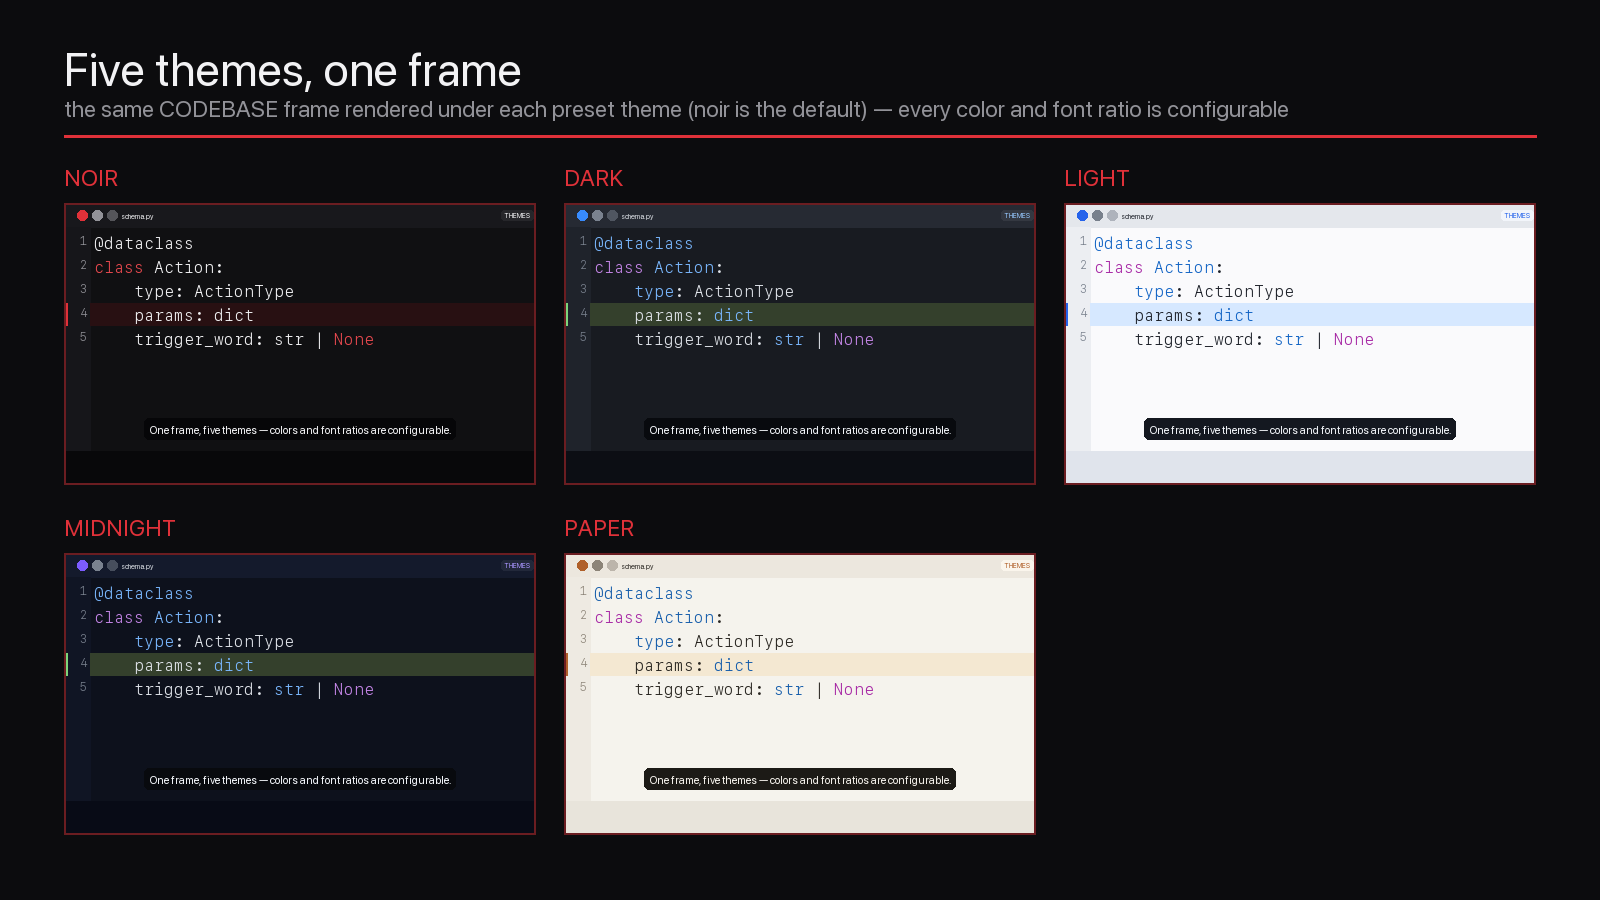Click the "Five themes, one frame" title
Image resolution: width=1600 pixels, height=900 pixels.
pos(293,71)
